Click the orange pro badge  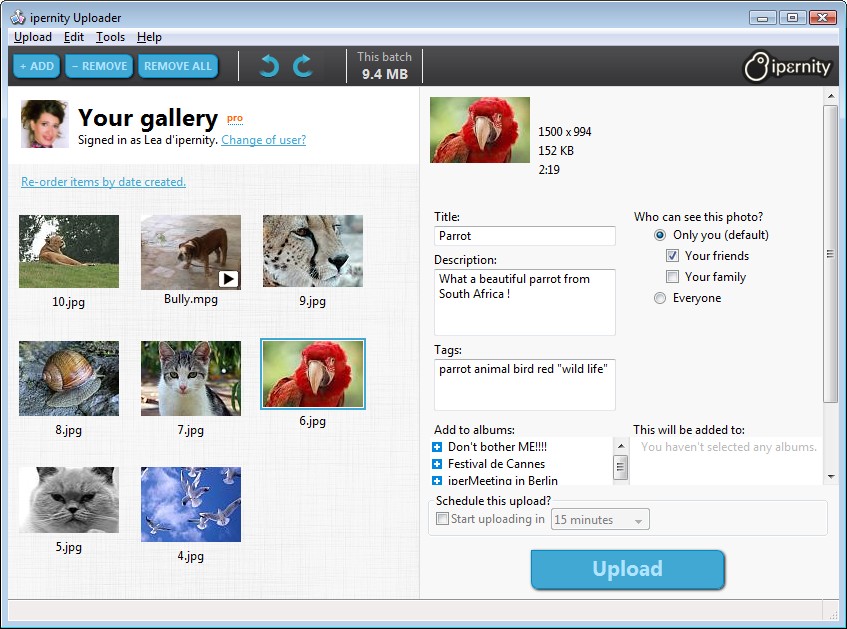[234, 118]
